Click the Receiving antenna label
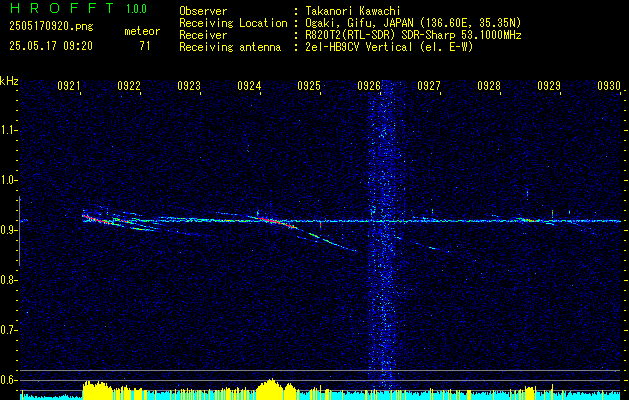The width and height of the screenshot is (629, 400). (230, 47)
